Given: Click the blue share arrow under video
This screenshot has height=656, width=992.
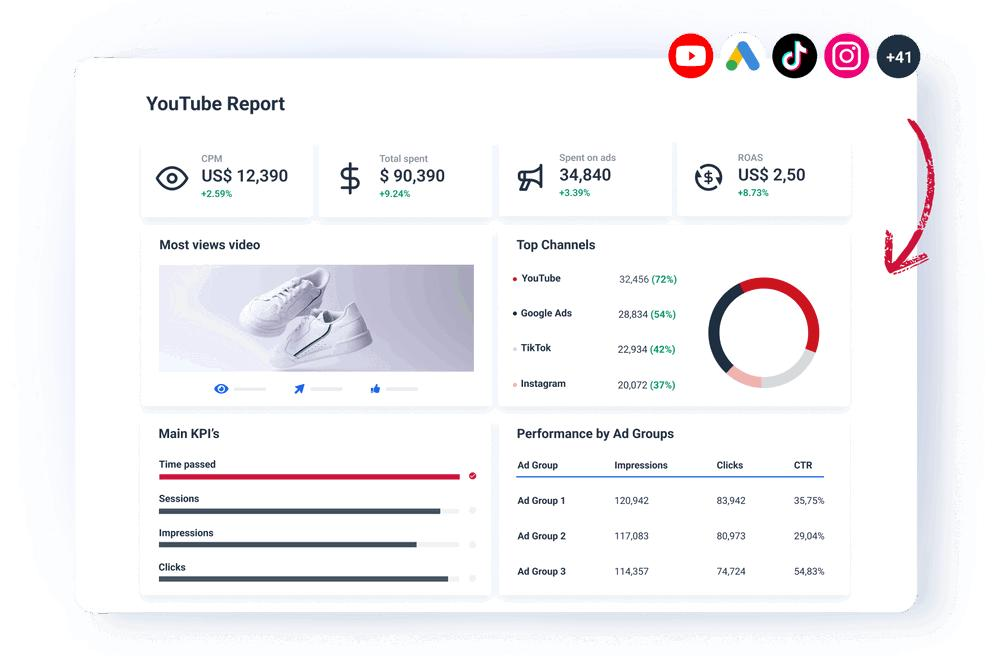Looking at the screenshot, I should coord(299,388).
